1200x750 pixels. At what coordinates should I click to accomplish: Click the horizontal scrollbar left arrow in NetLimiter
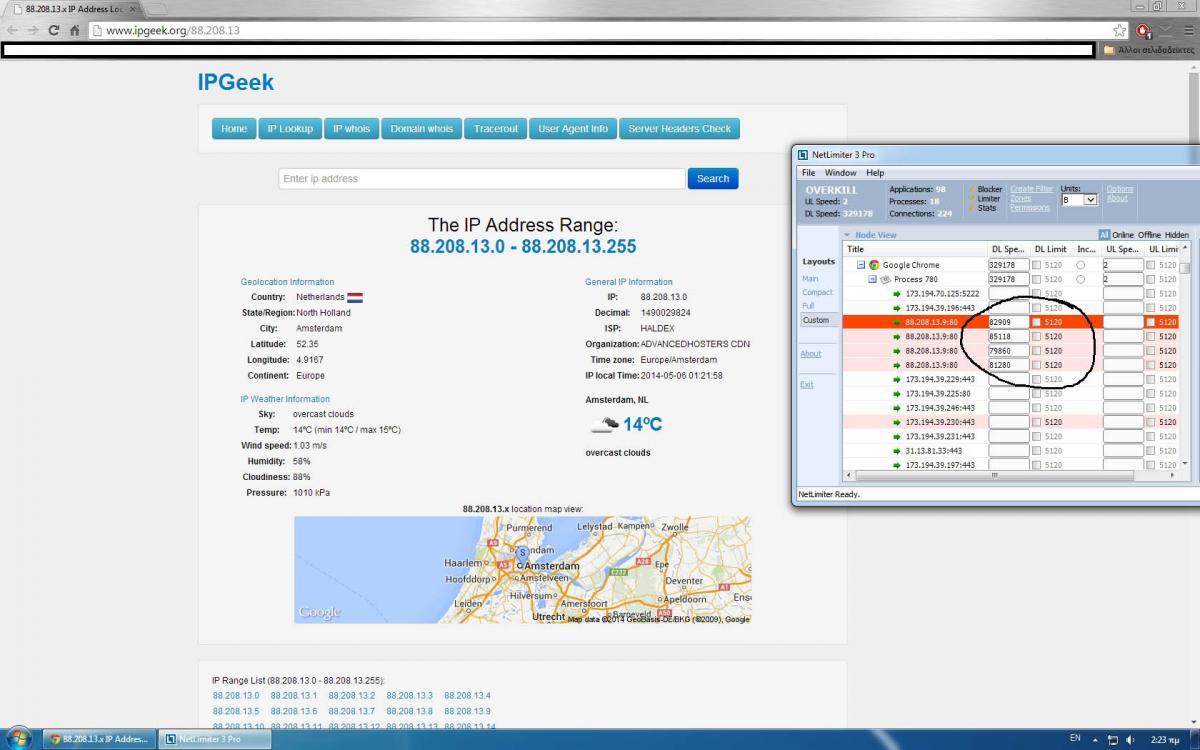(849, 476)
